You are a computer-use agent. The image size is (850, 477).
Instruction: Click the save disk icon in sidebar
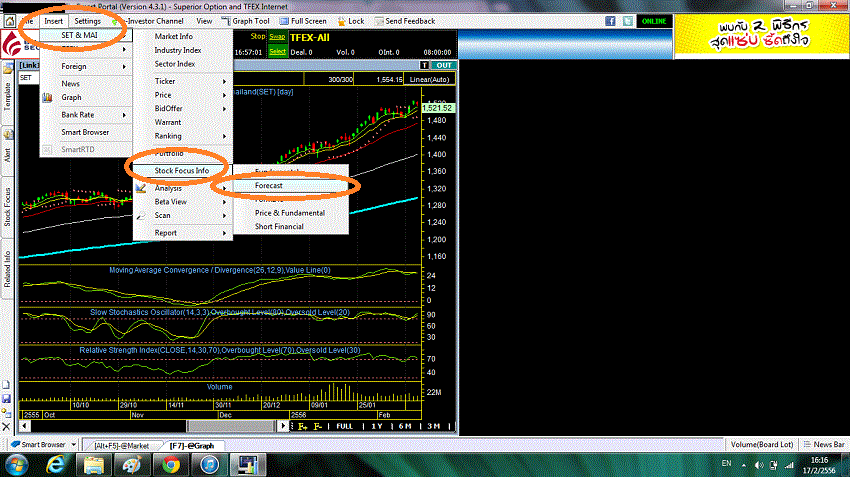pos(7,399)
